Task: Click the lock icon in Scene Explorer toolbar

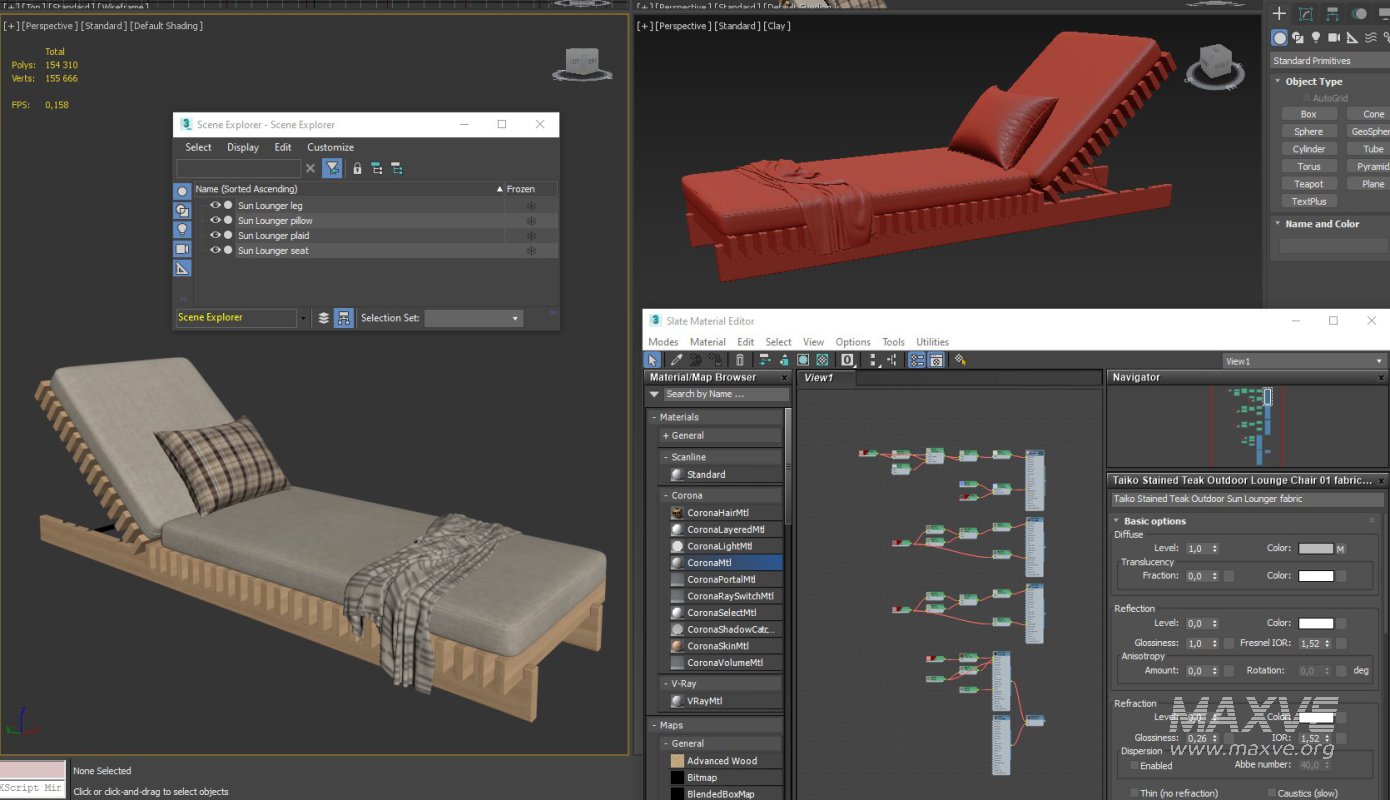Action: tap(357, 169)
